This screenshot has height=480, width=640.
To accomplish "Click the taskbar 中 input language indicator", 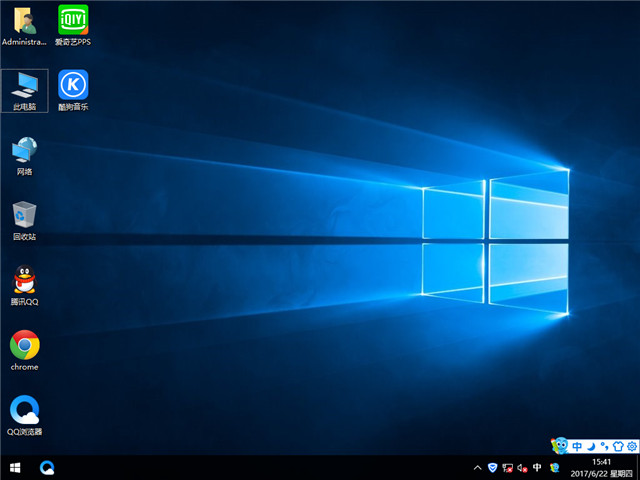I will [x=537, y=467].
